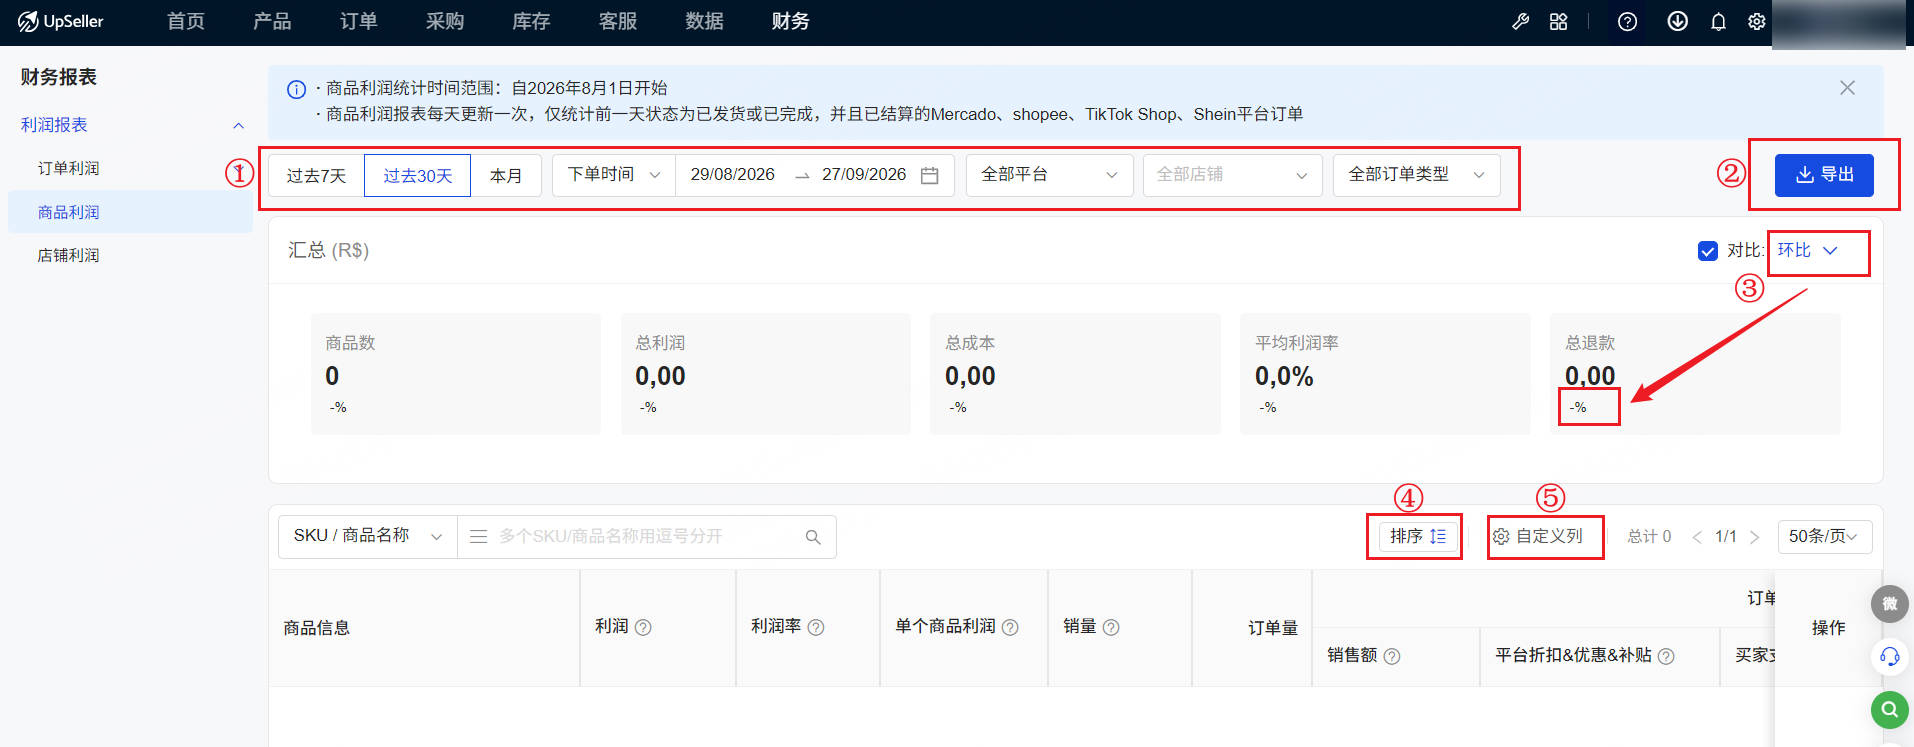
Task: Open 订单利润 in sidebar
Action: [69, 168]
